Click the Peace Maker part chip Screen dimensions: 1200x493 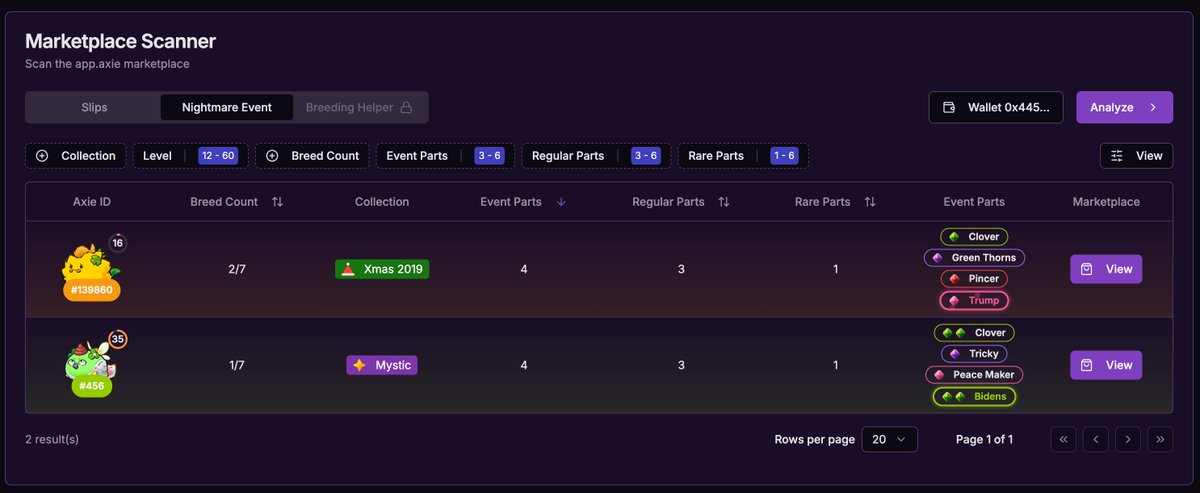point(974,375)
